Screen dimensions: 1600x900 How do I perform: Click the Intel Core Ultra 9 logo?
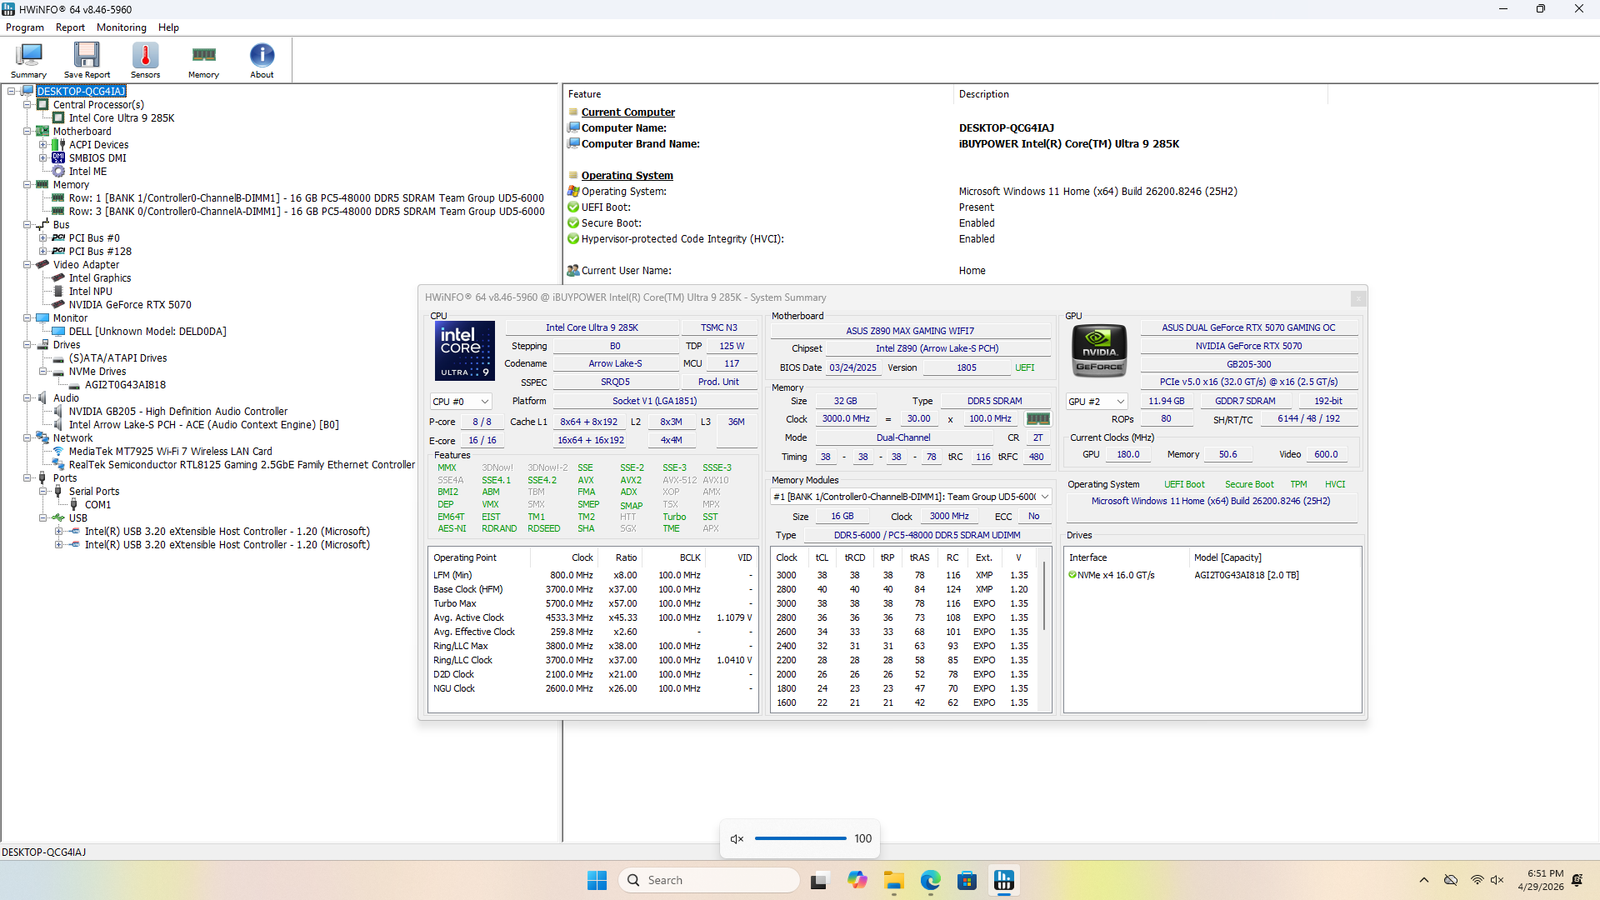click(x=464, y=350)
